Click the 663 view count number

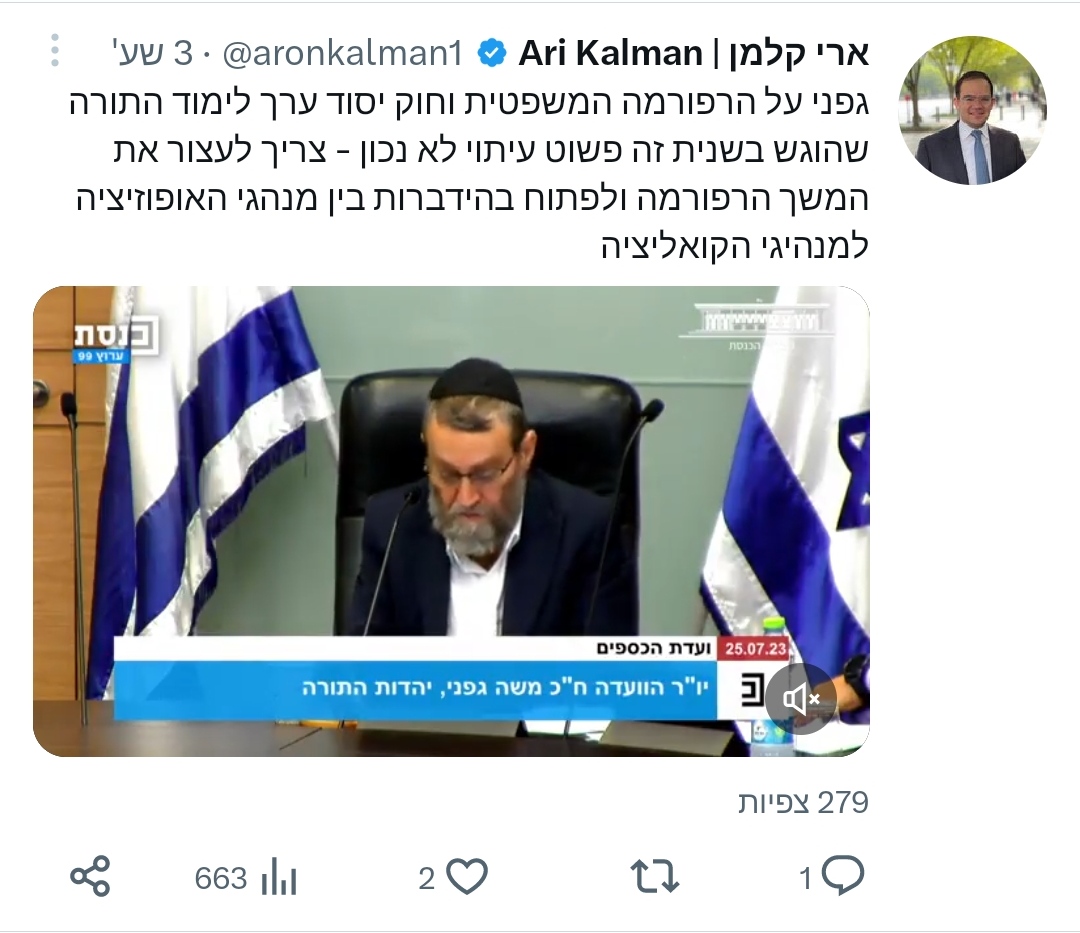click(221, 879)
